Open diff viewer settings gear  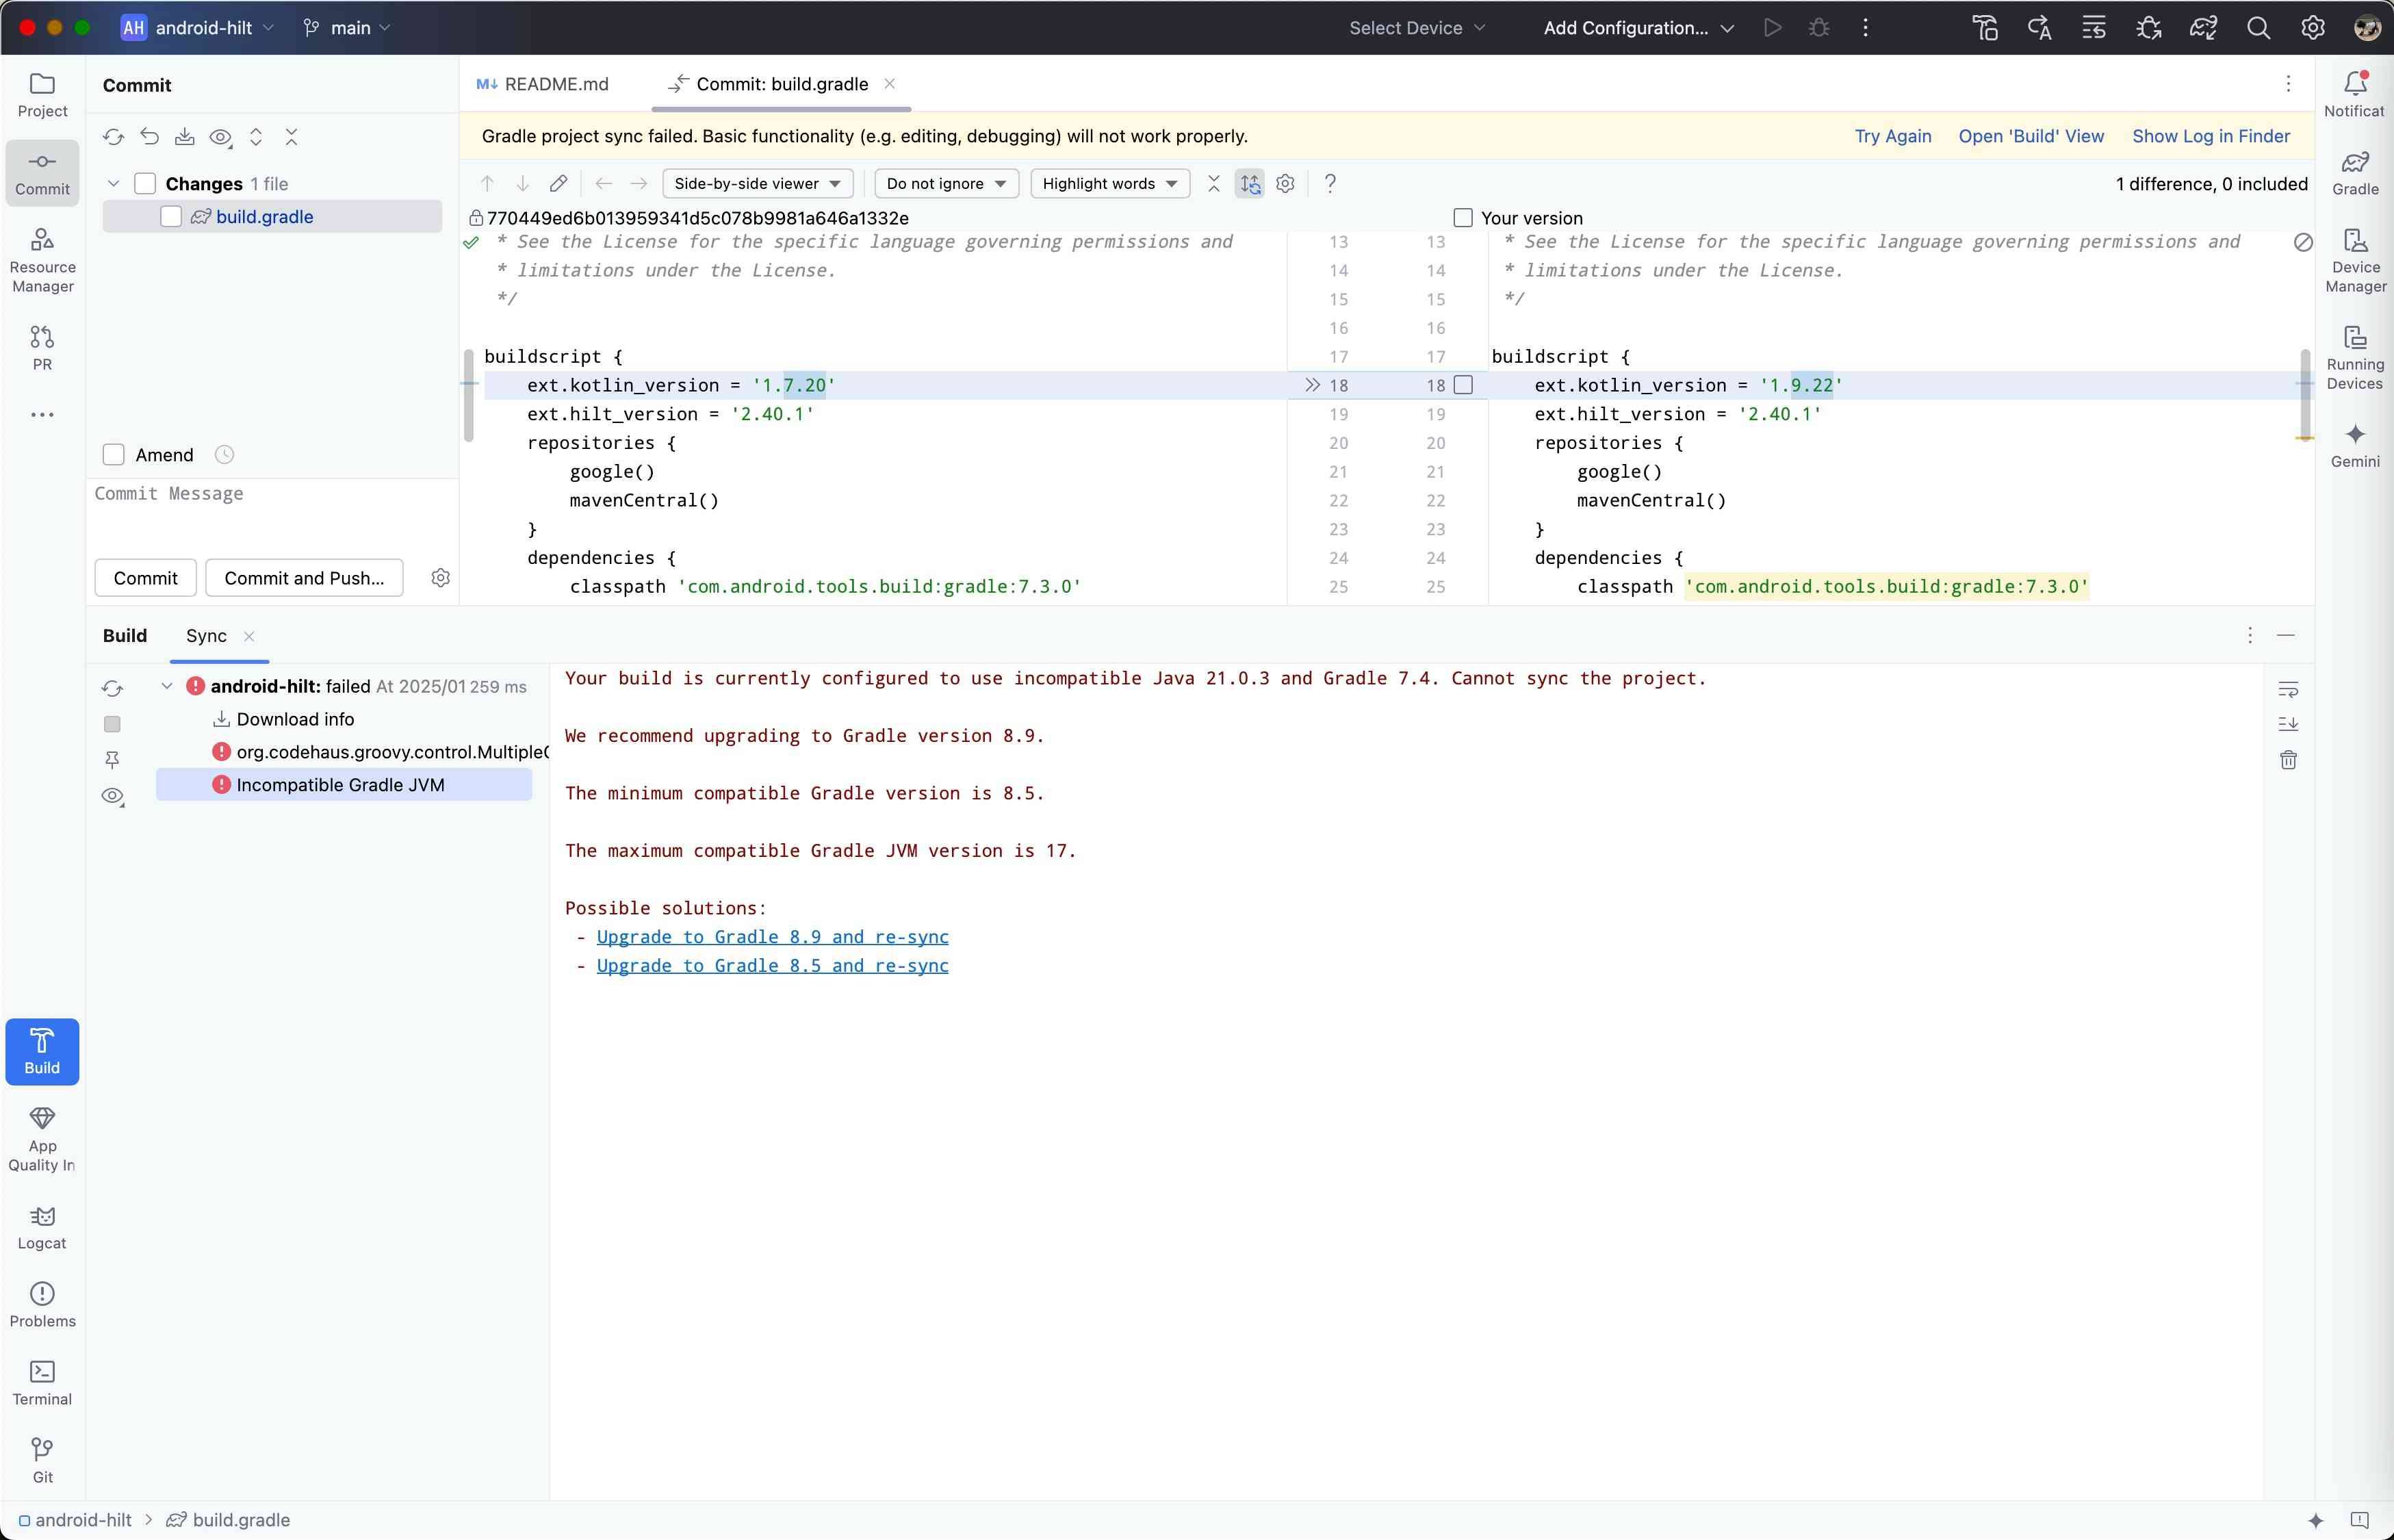(x=1285, y=183)
